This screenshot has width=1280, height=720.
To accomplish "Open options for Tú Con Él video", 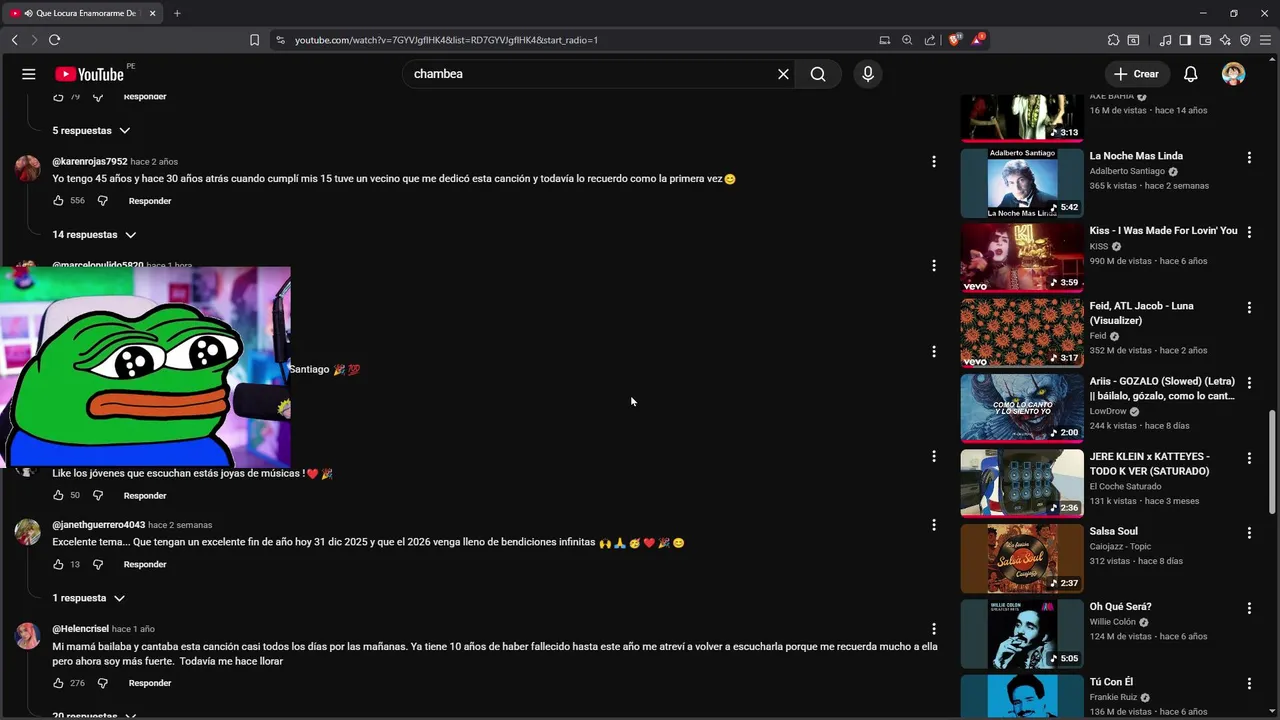I will (1249, 683).
